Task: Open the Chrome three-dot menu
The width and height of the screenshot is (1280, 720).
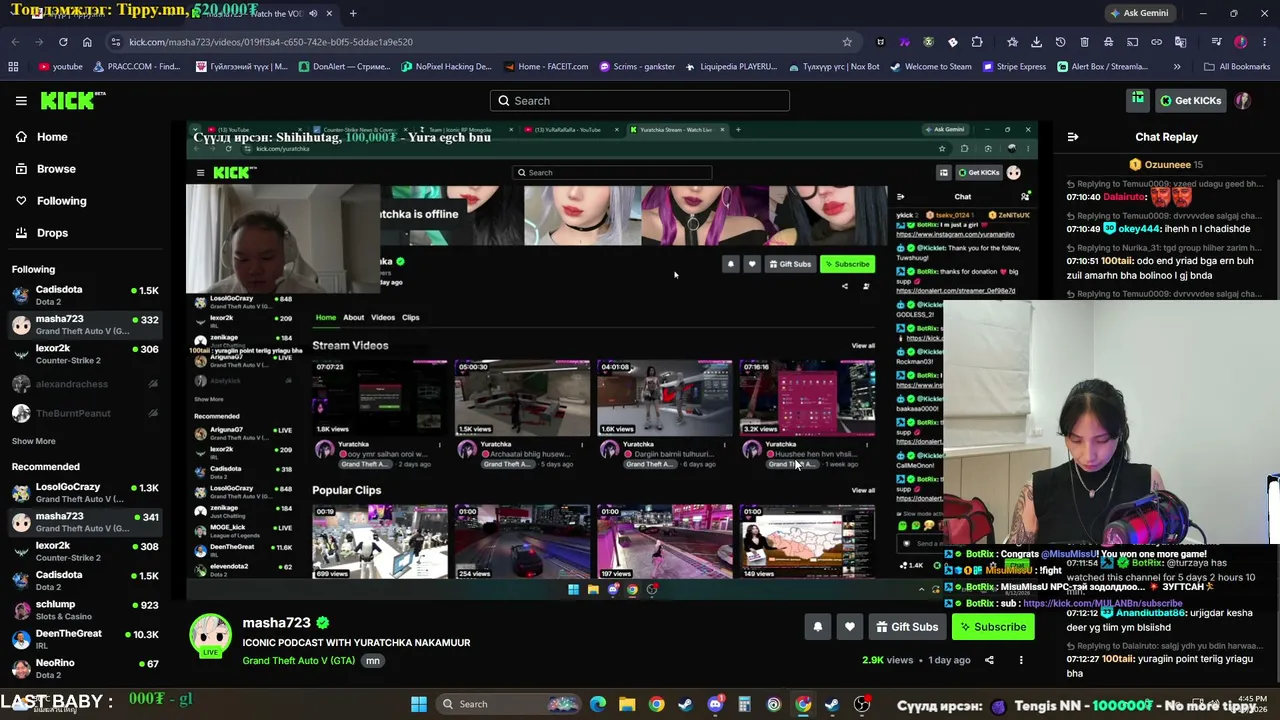Action: pos(1264,42)
